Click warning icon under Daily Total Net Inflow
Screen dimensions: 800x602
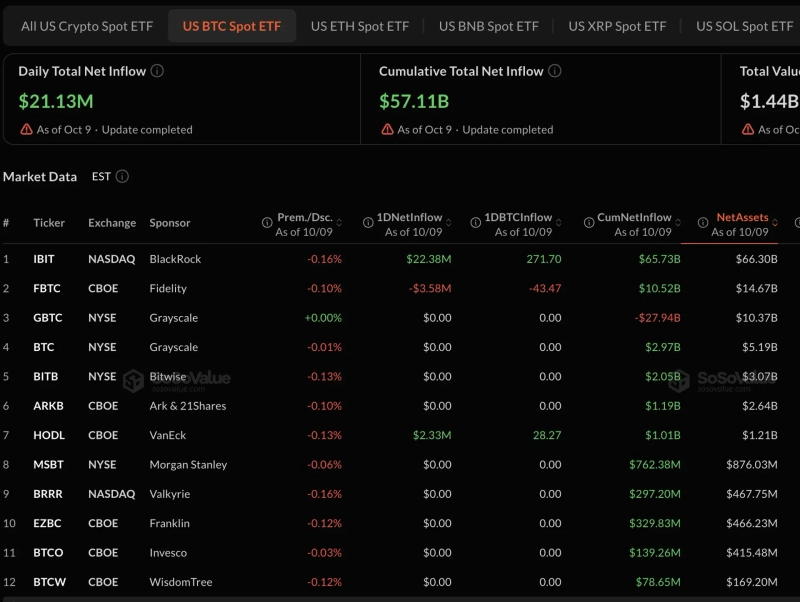point(27,130)
